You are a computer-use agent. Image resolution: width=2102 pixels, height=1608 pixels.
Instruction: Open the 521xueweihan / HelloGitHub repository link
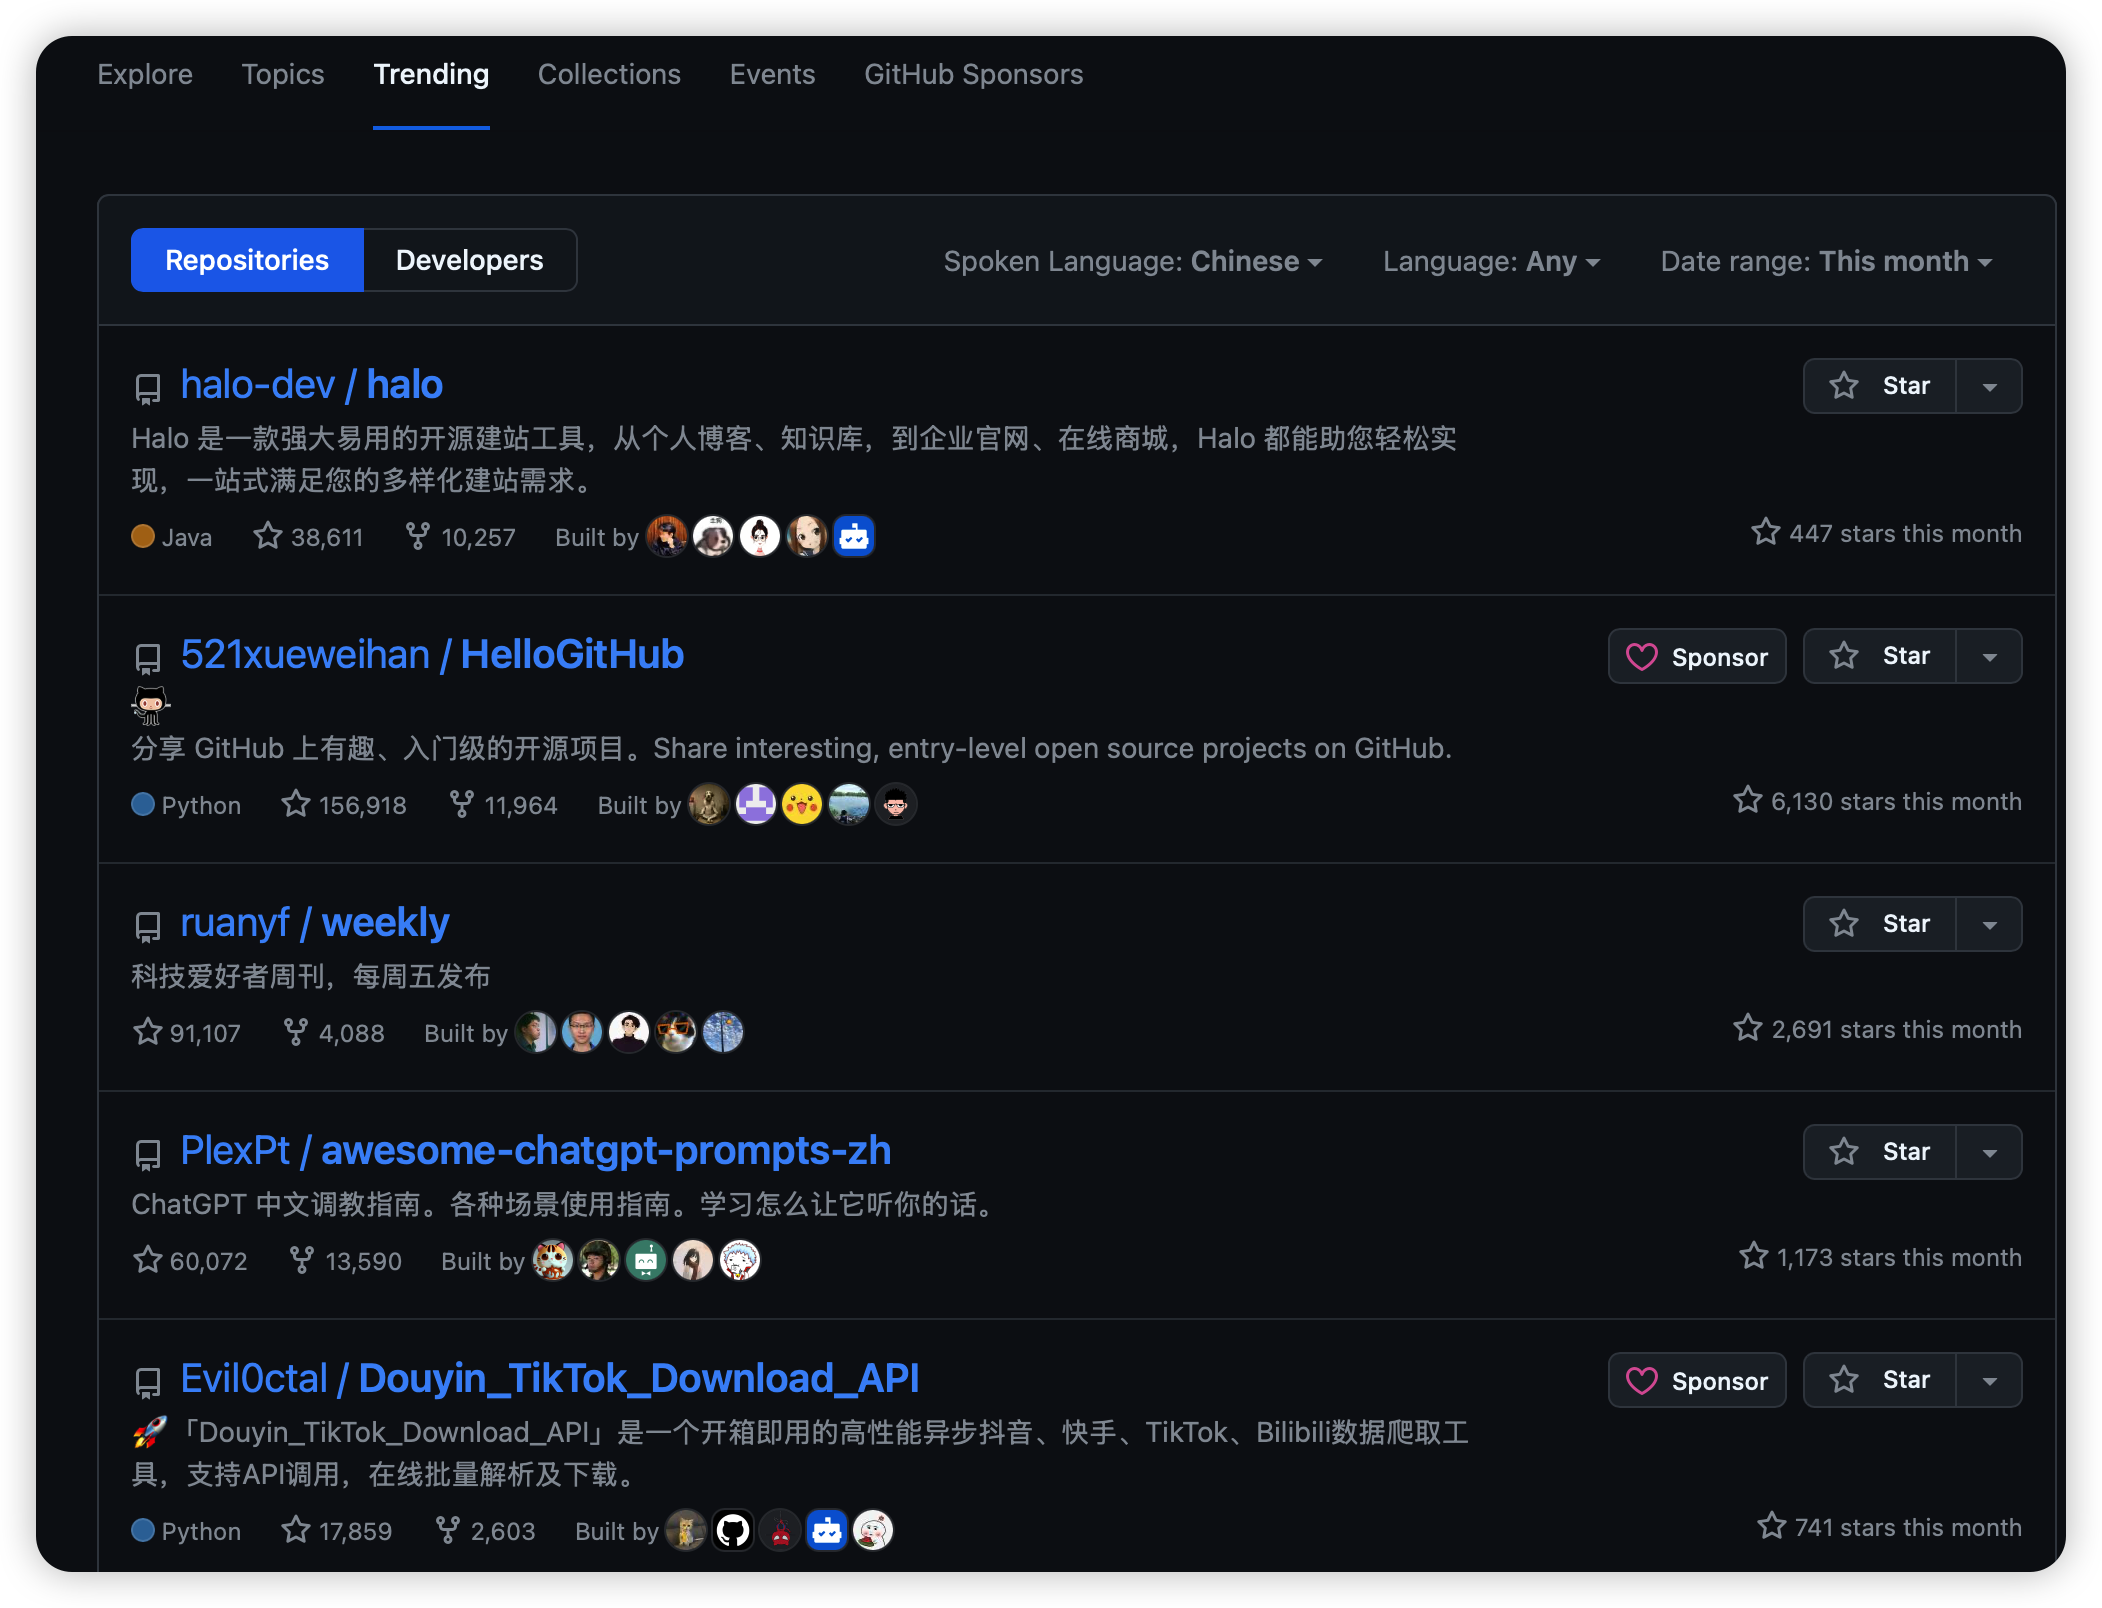pyautogui.click(x=432, y=655)
